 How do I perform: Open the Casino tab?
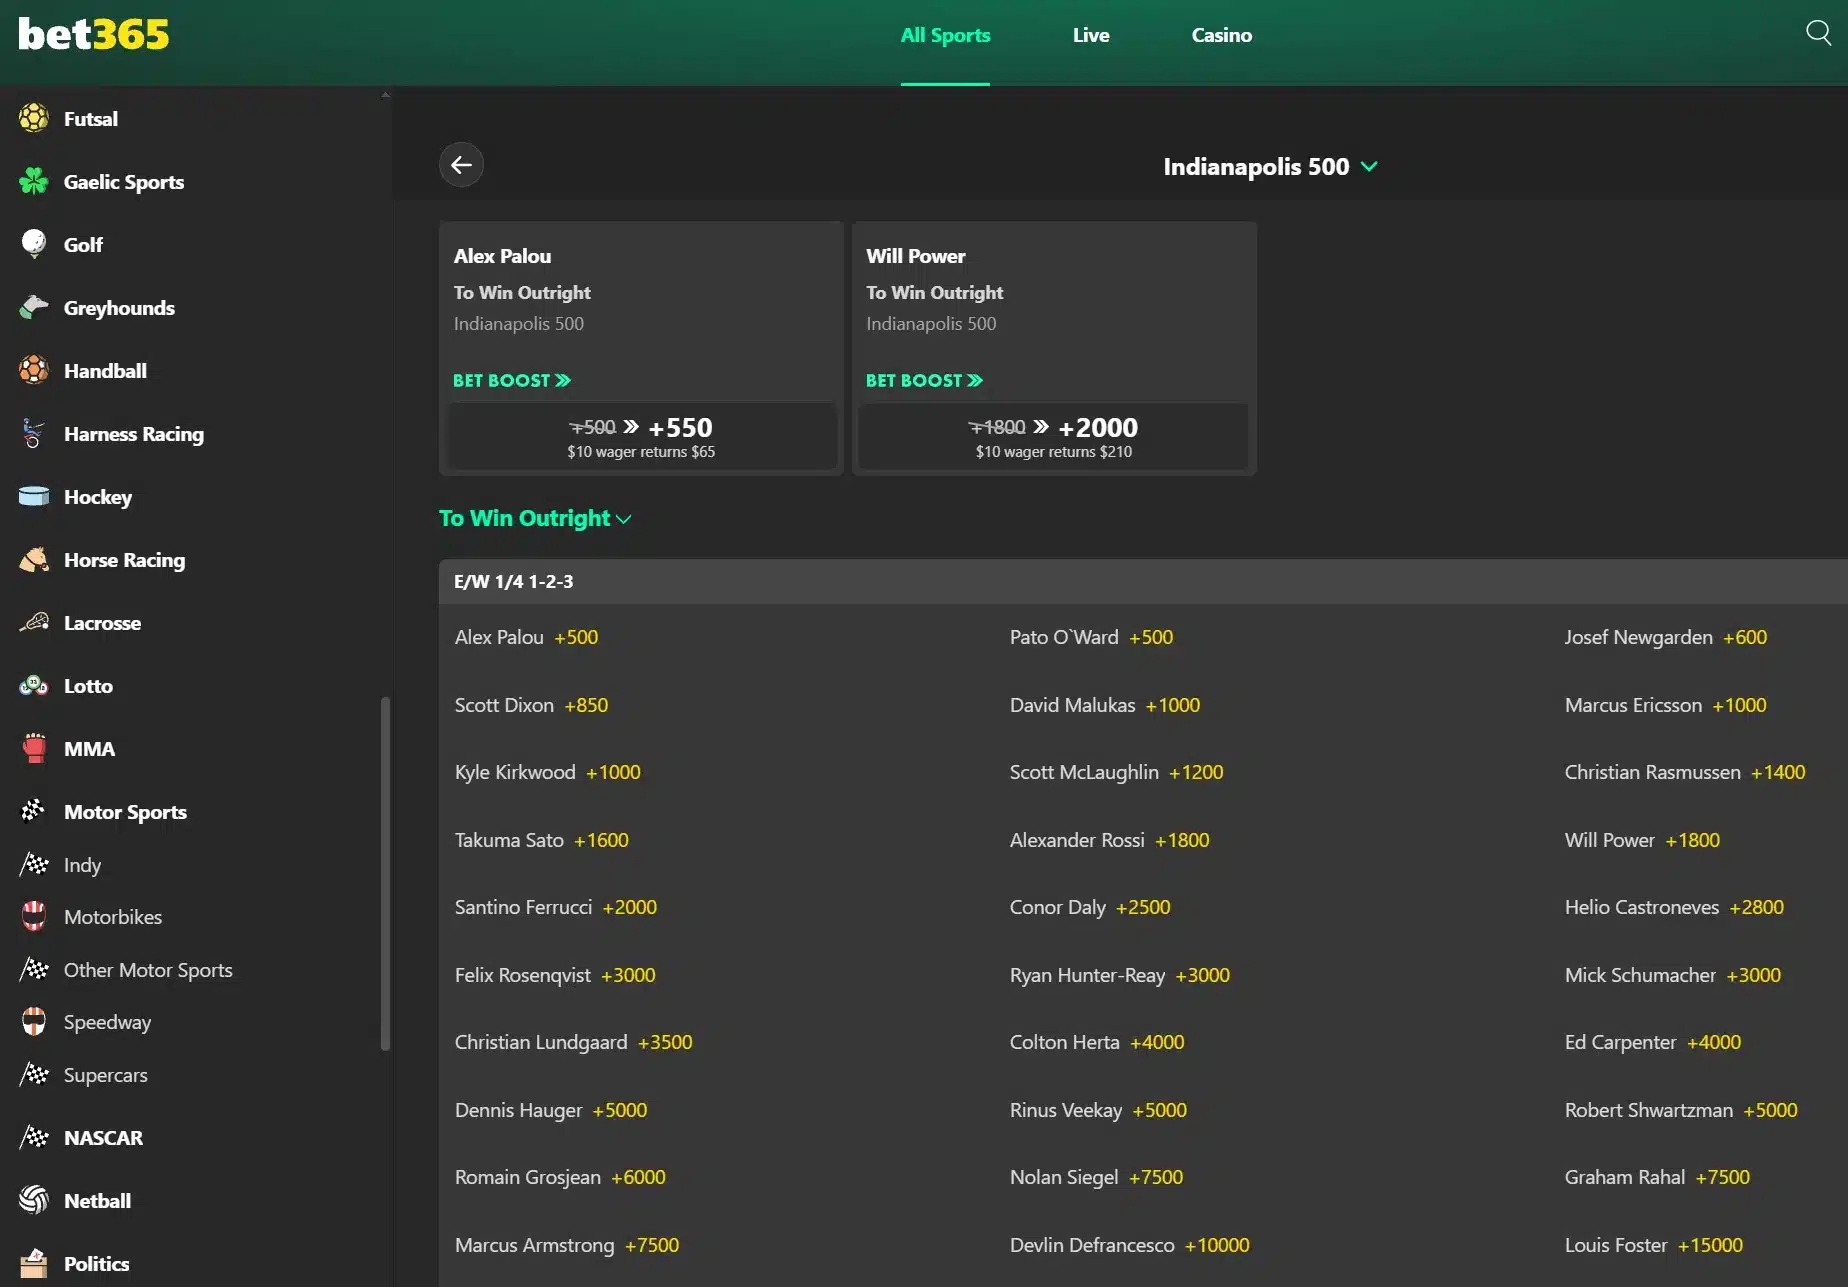point(1221,35)
